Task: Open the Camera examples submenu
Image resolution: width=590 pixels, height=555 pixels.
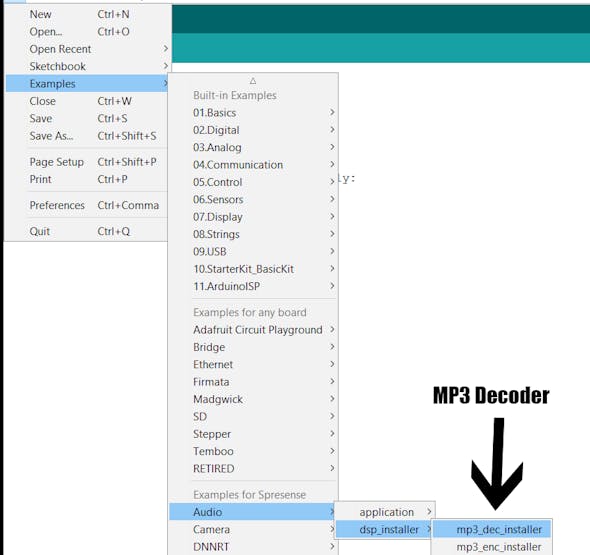Action: (x=252, y=529)
